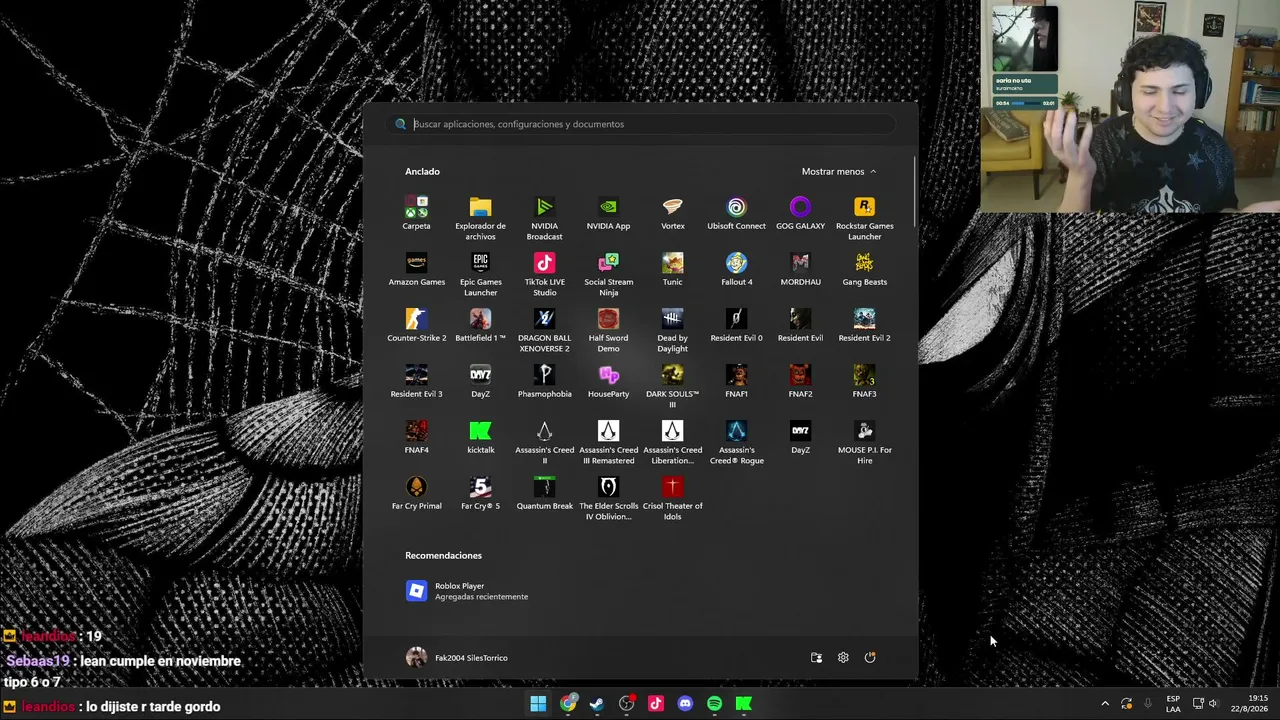The width and height of the screenshot is (1280, 720).
Task: Switch the ESP LAA input language
Action: click(x=1173, y=704)
